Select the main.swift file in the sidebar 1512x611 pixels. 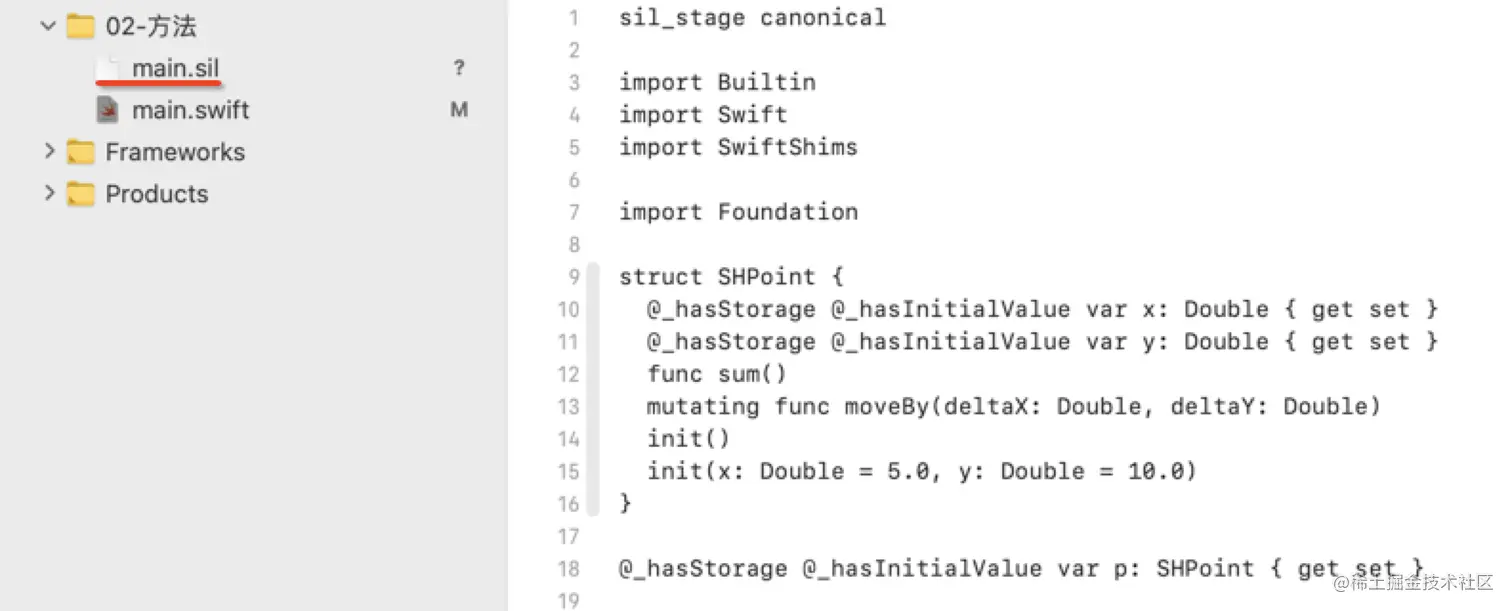(190, 110)
